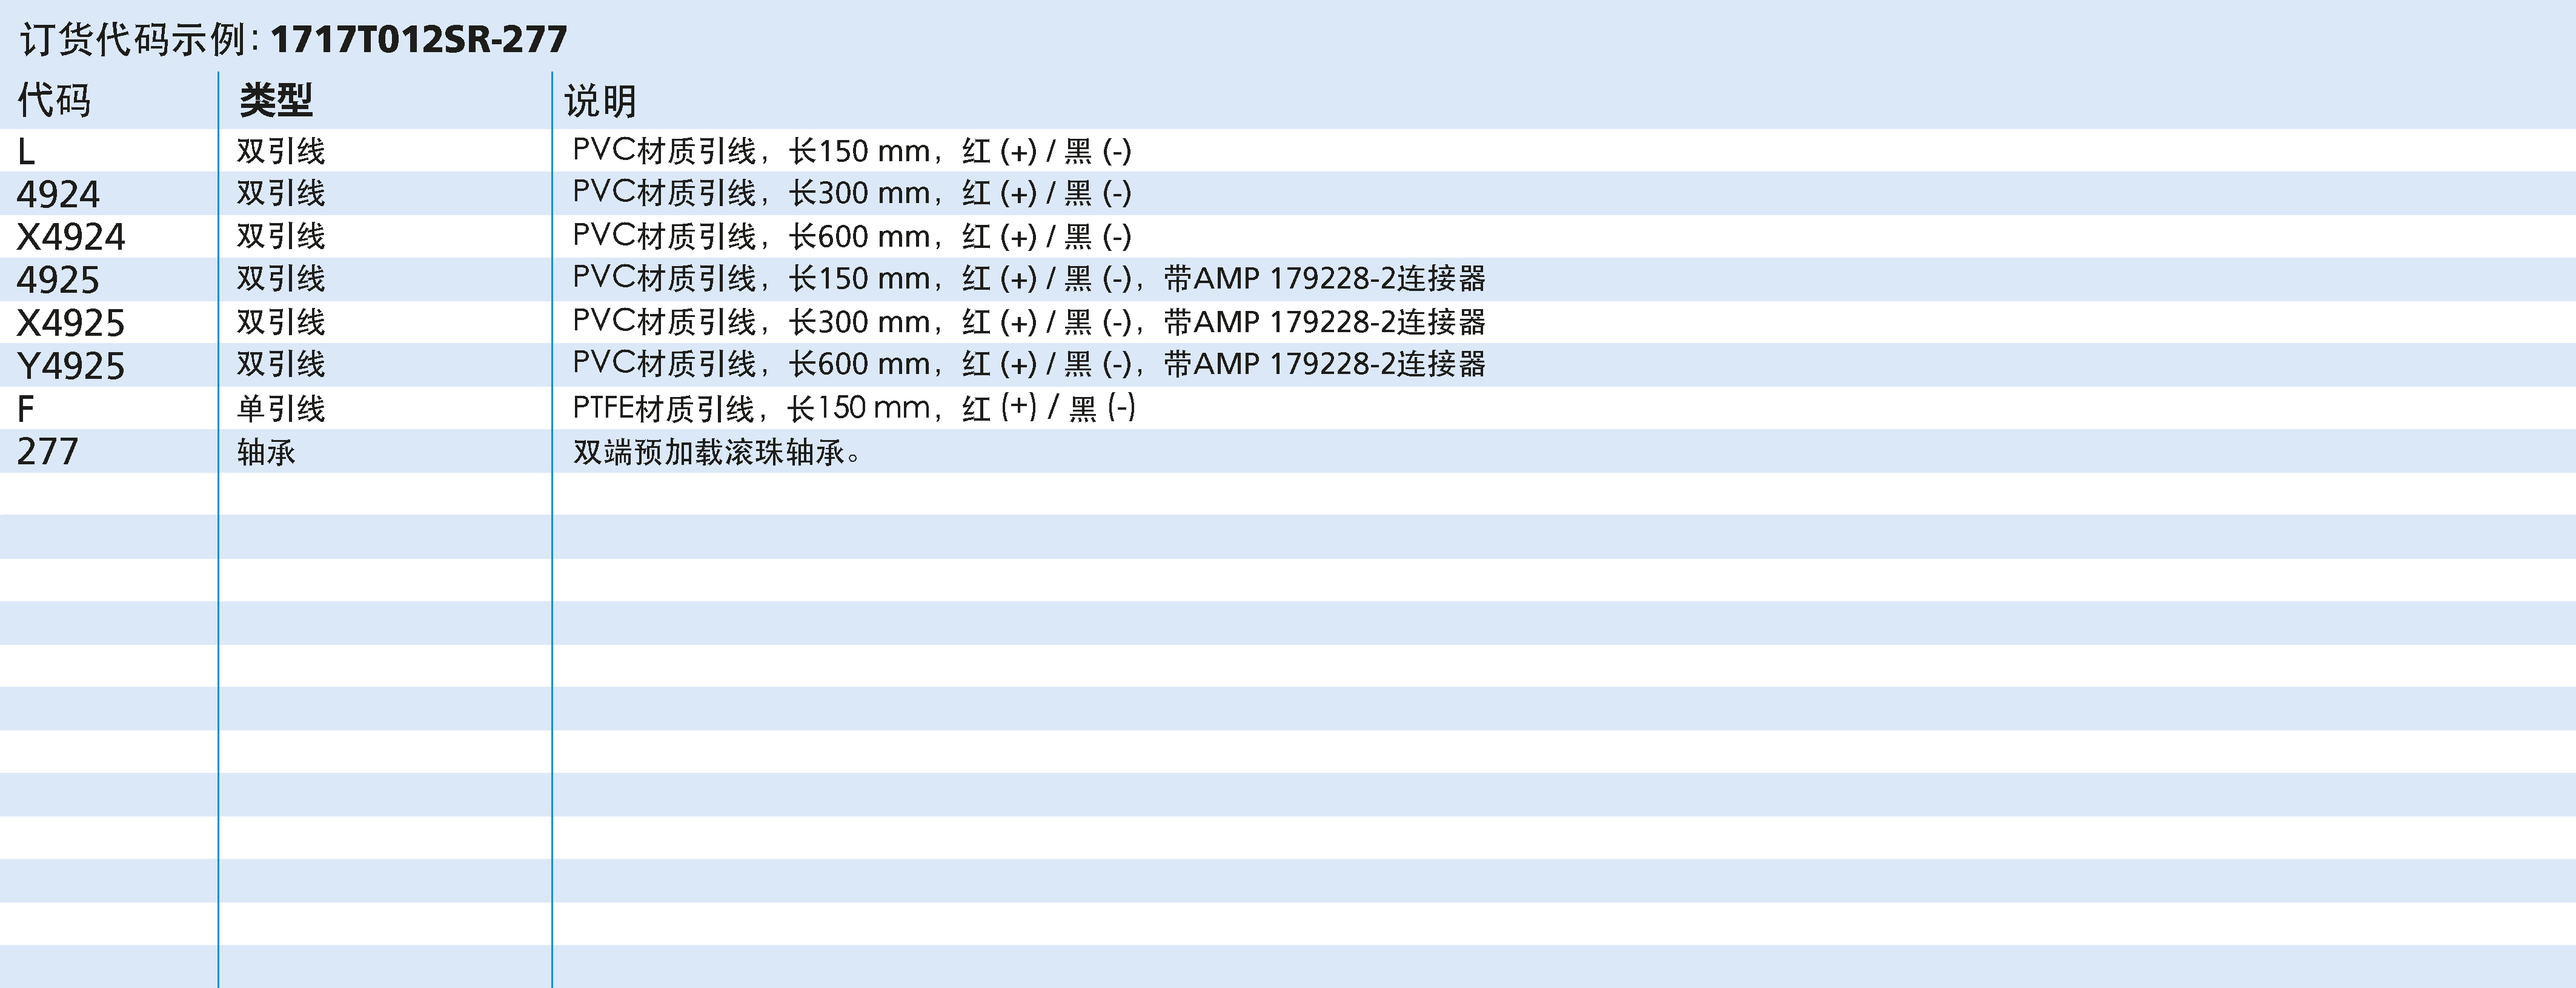The height and width of the screenshot is (988, 2576).
Task: Click row L description, PVC 150 mm lead
Action: coord(852,151)
